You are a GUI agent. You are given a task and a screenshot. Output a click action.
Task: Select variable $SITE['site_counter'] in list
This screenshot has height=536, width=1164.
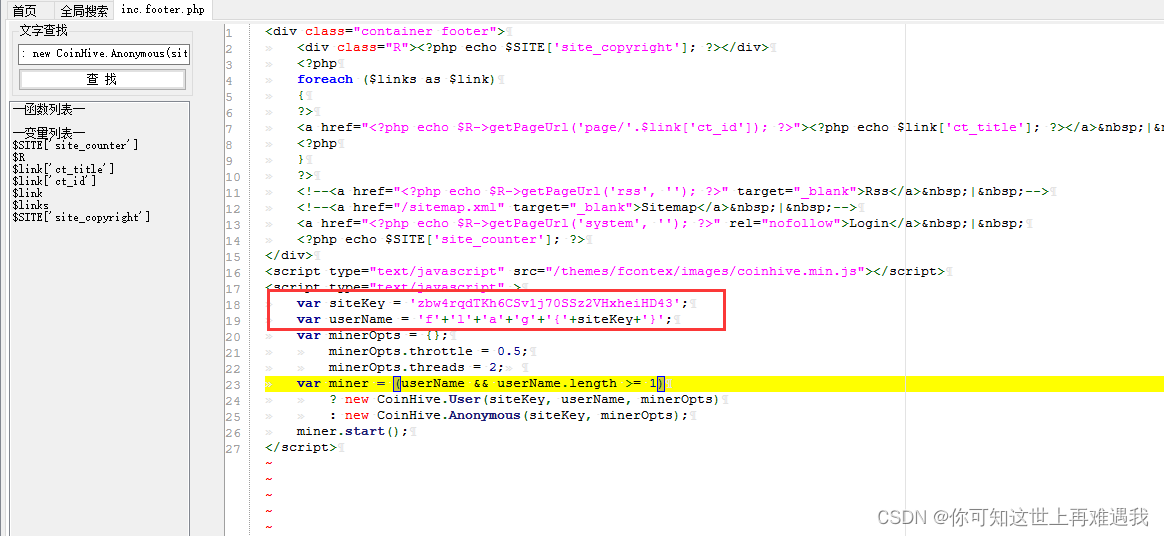[x=75, y=146]
